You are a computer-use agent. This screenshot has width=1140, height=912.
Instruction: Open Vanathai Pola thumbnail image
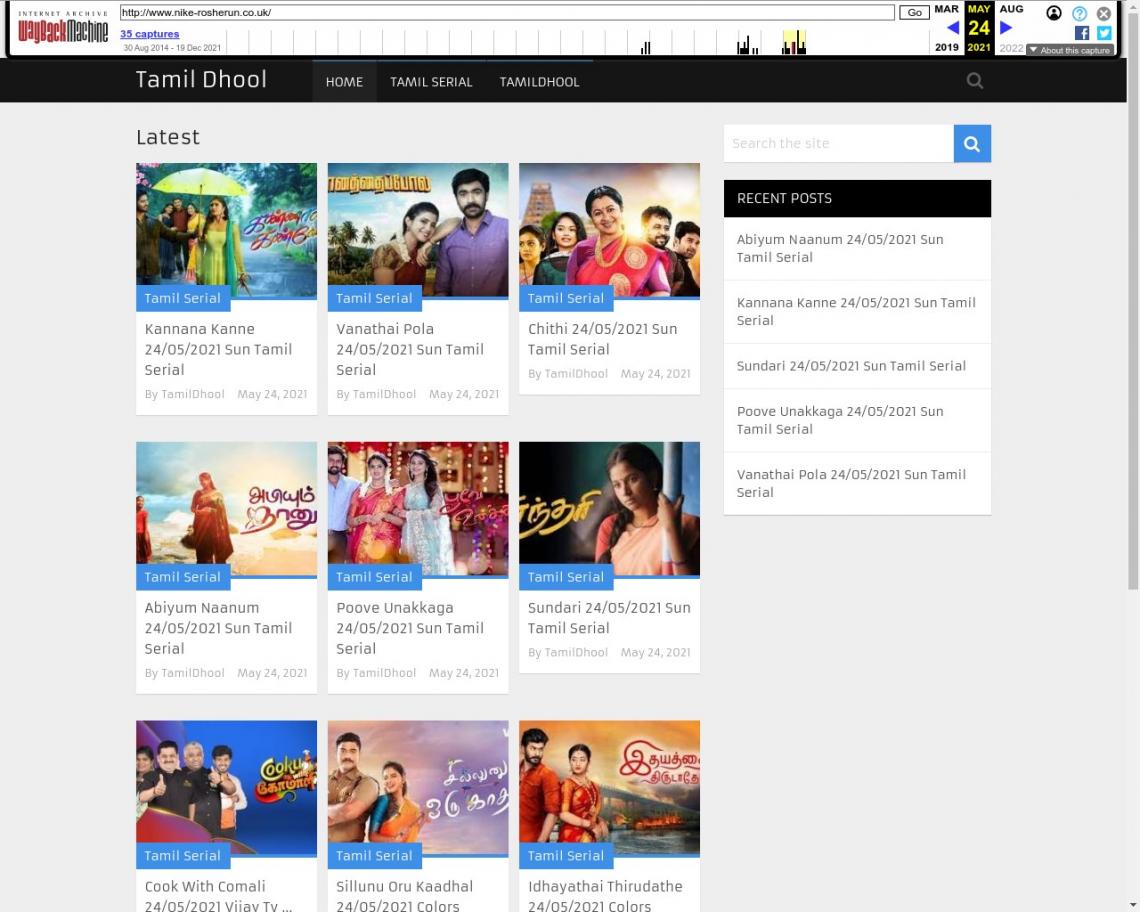418,230
